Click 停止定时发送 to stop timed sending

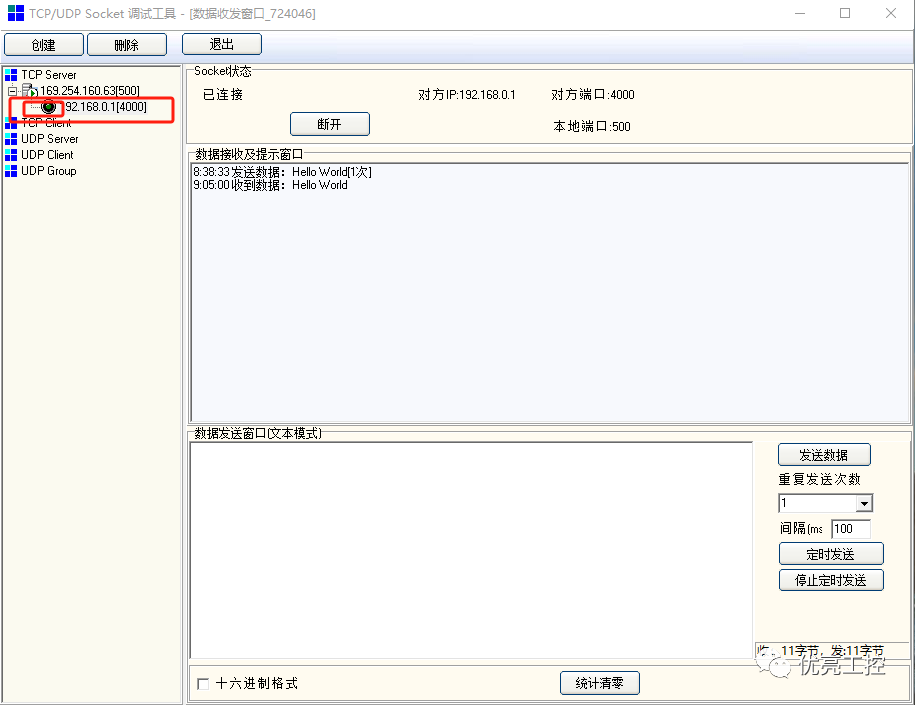pyautogui.click(x=831, y=580)
